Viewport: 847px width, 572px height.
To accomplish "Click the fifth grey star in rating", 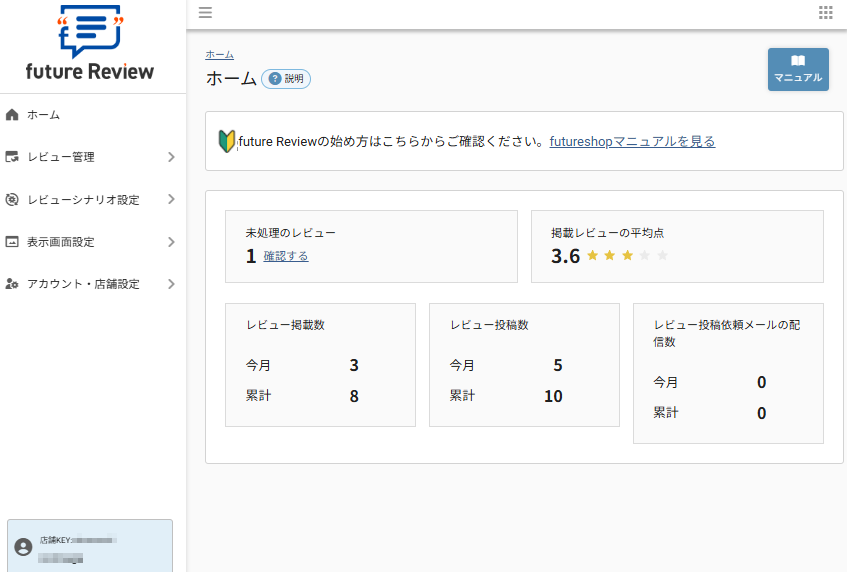I will tap(662, 255).
